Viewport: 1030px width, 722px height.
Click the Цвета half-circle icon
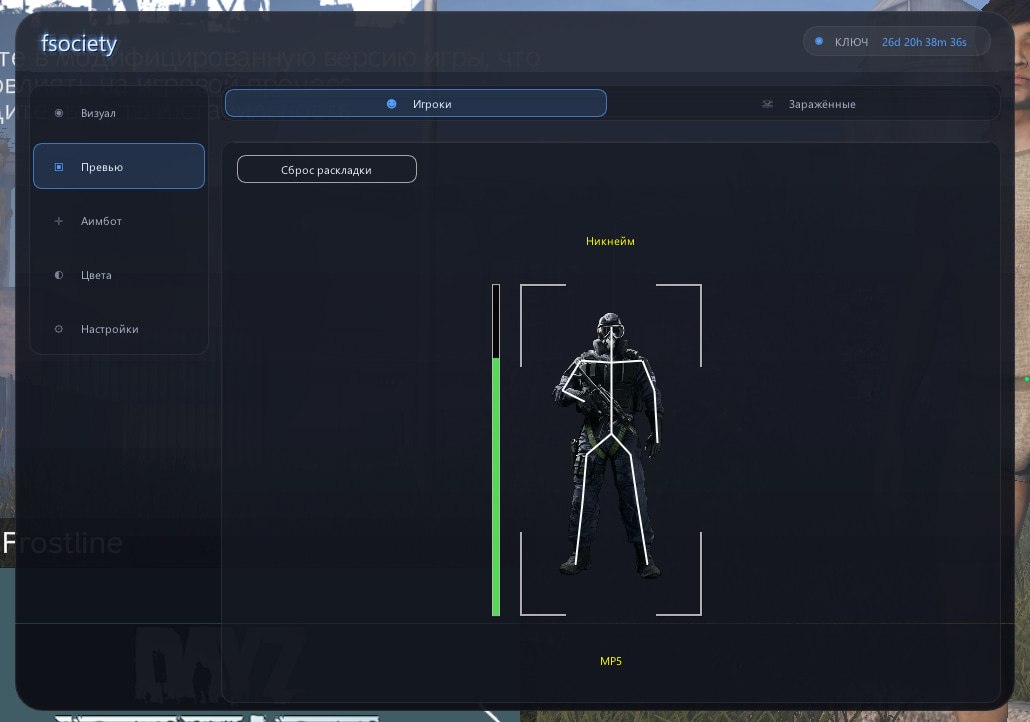(59, 275)
